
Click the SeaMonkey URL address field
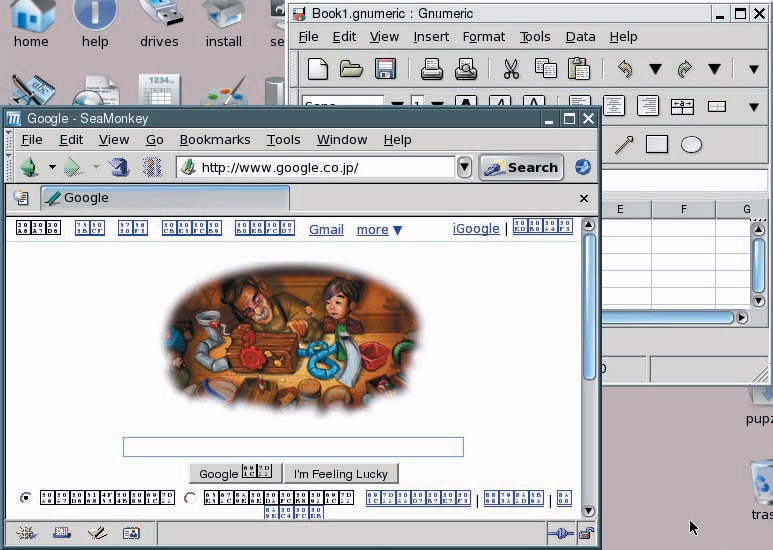316,168
